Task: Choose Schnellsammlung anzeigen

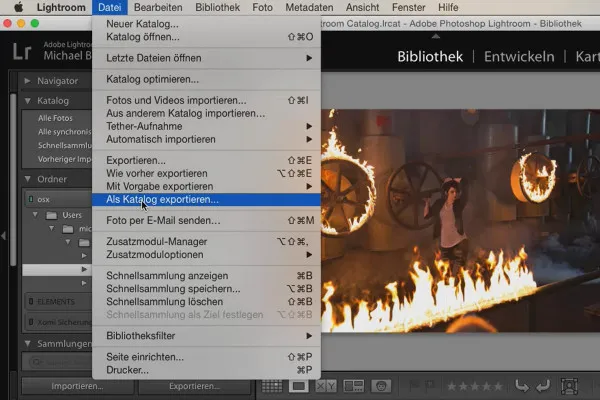Action: tap(206, 276)
